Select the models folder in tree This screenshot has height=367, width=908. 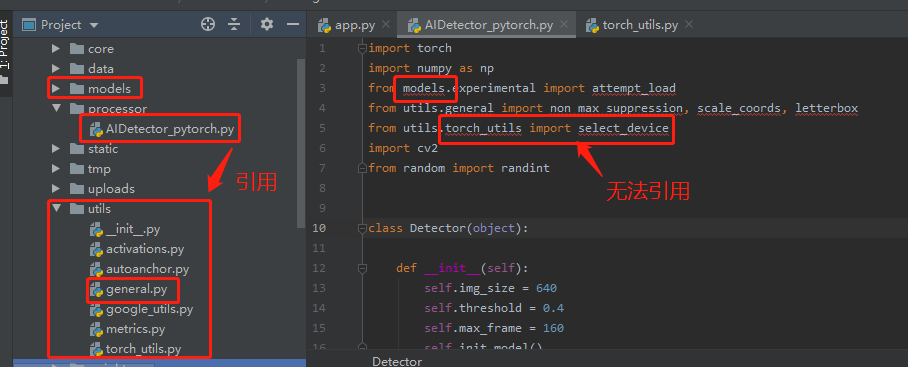pyautogui.click(x=109, y=89)
